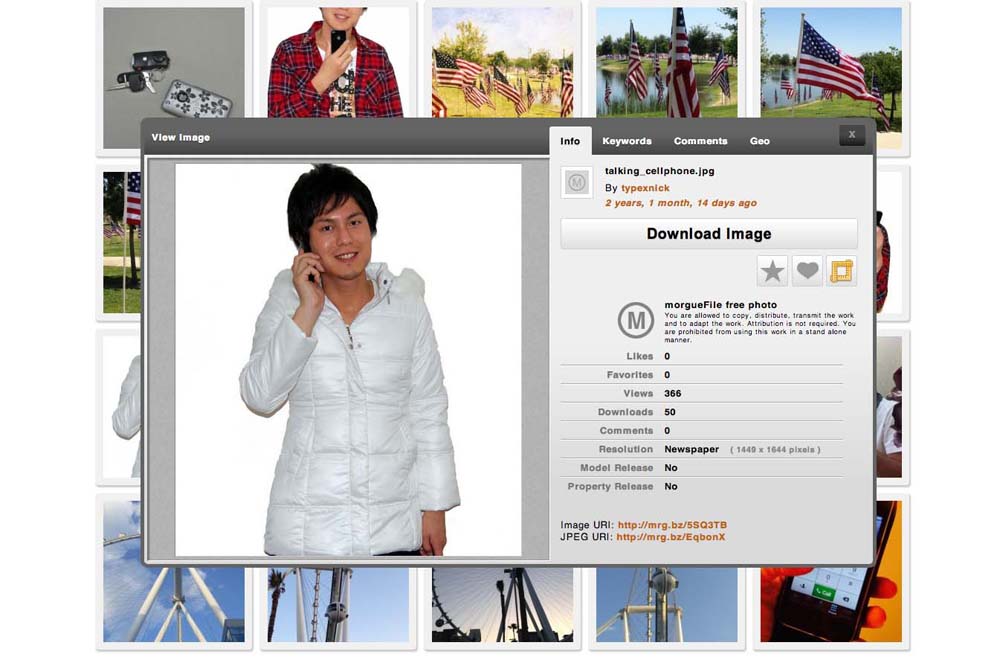Open the Ferris wheel hub blue sky thumbnail
1000x657 pixels.
coord(666,605)
